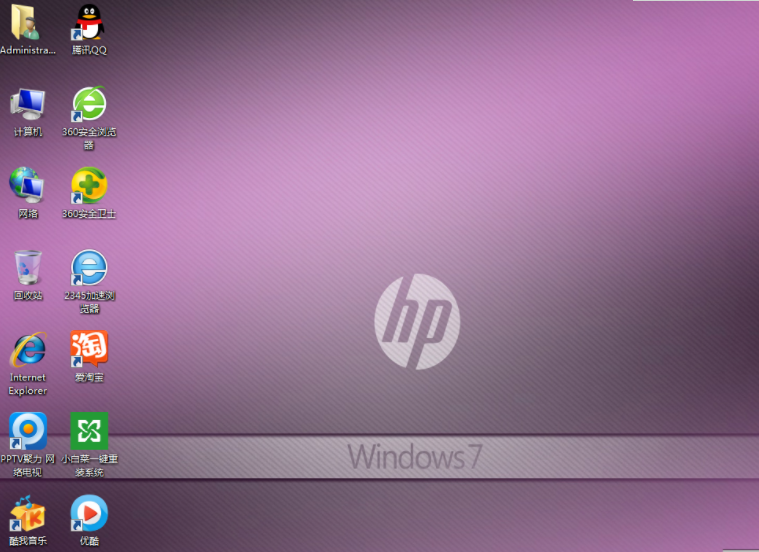
Task: Select the 2345加速浏览器 browser icon
Action: (x=89, y=267)
